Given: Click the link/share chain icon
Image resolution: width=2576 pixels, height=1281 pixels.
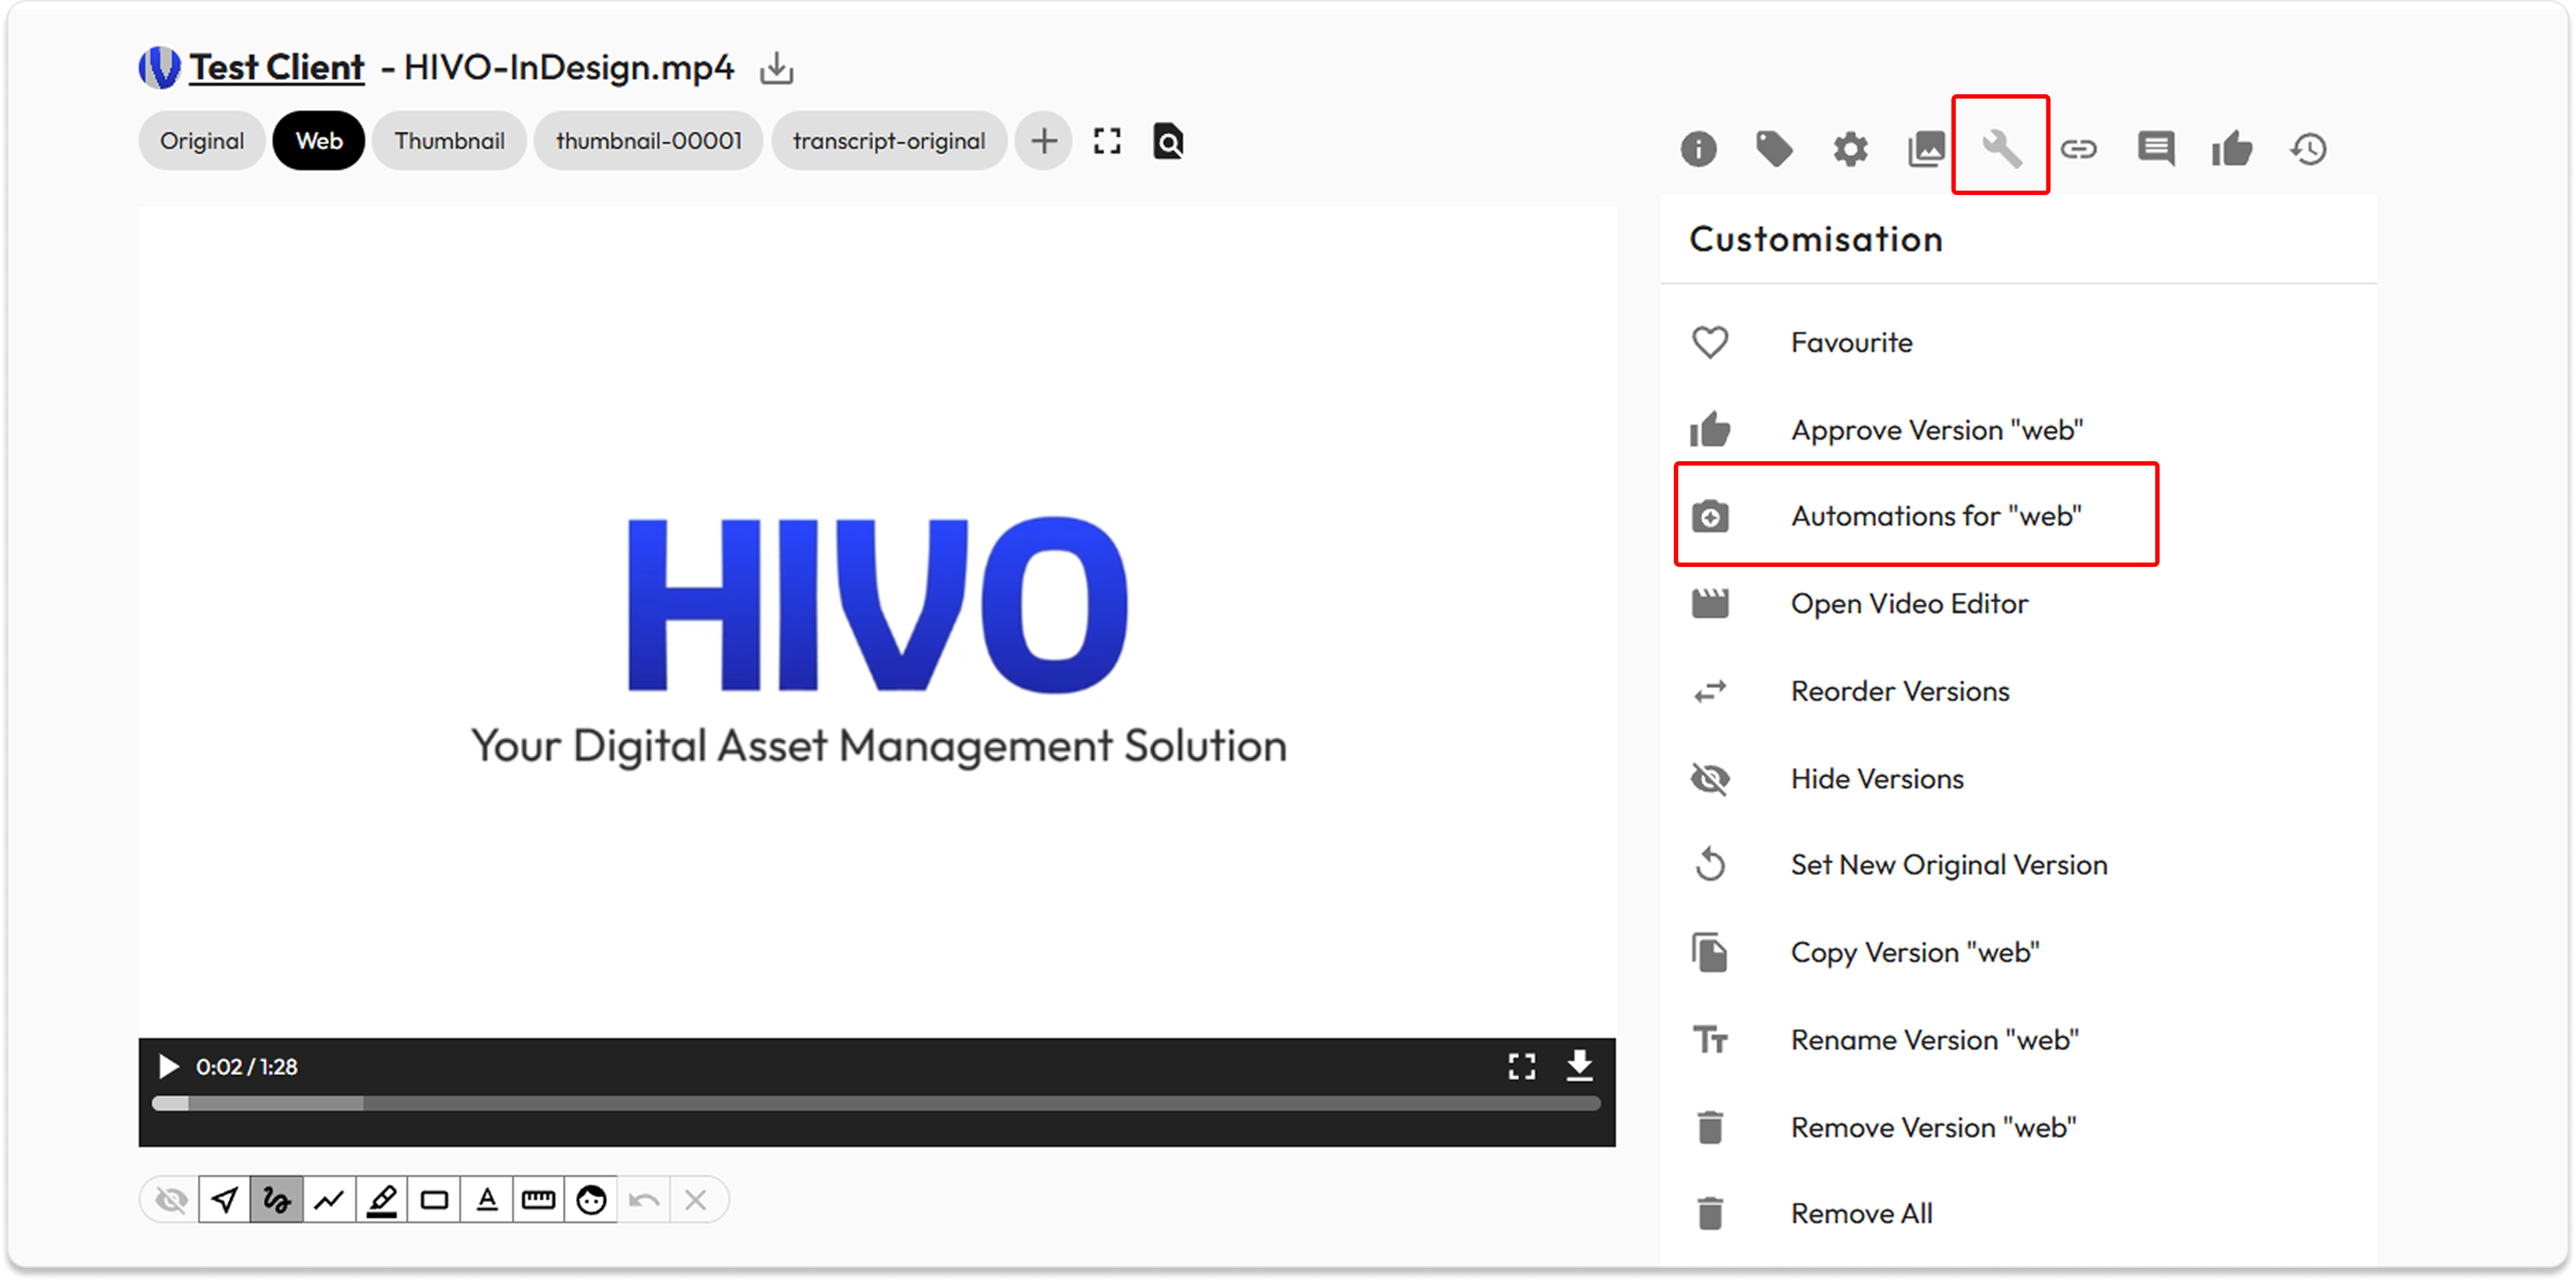Looking at the screenshot, I should click(2078, 149).
